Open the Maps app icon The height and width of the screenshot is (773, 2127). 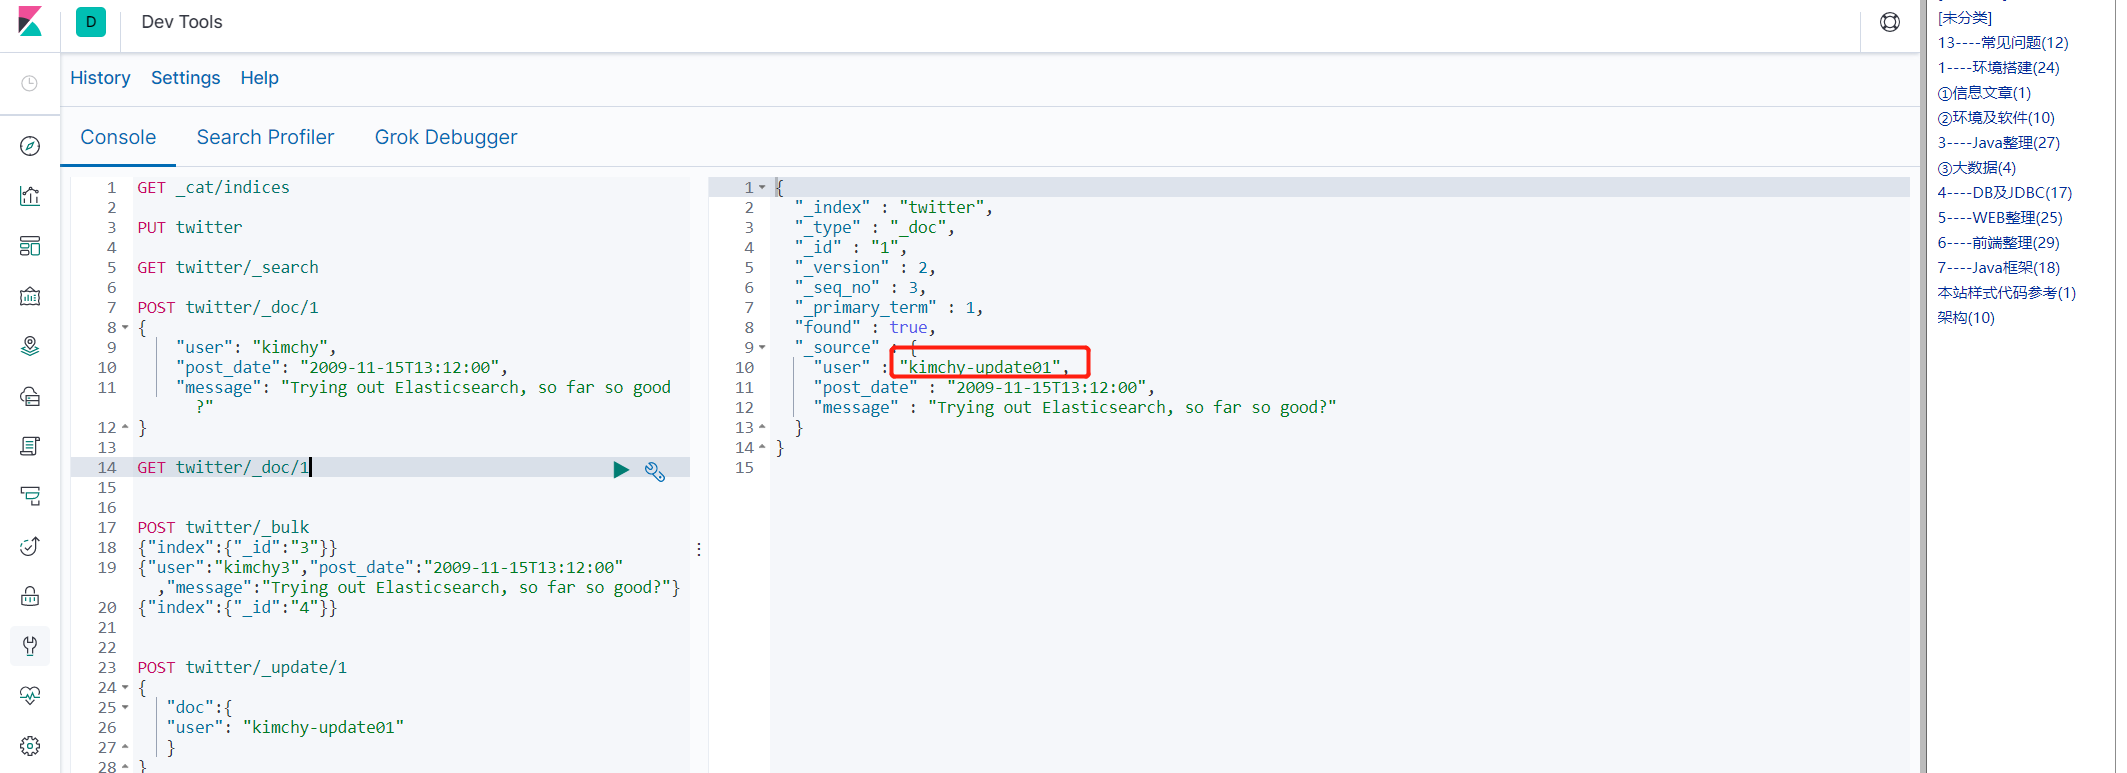30,346
